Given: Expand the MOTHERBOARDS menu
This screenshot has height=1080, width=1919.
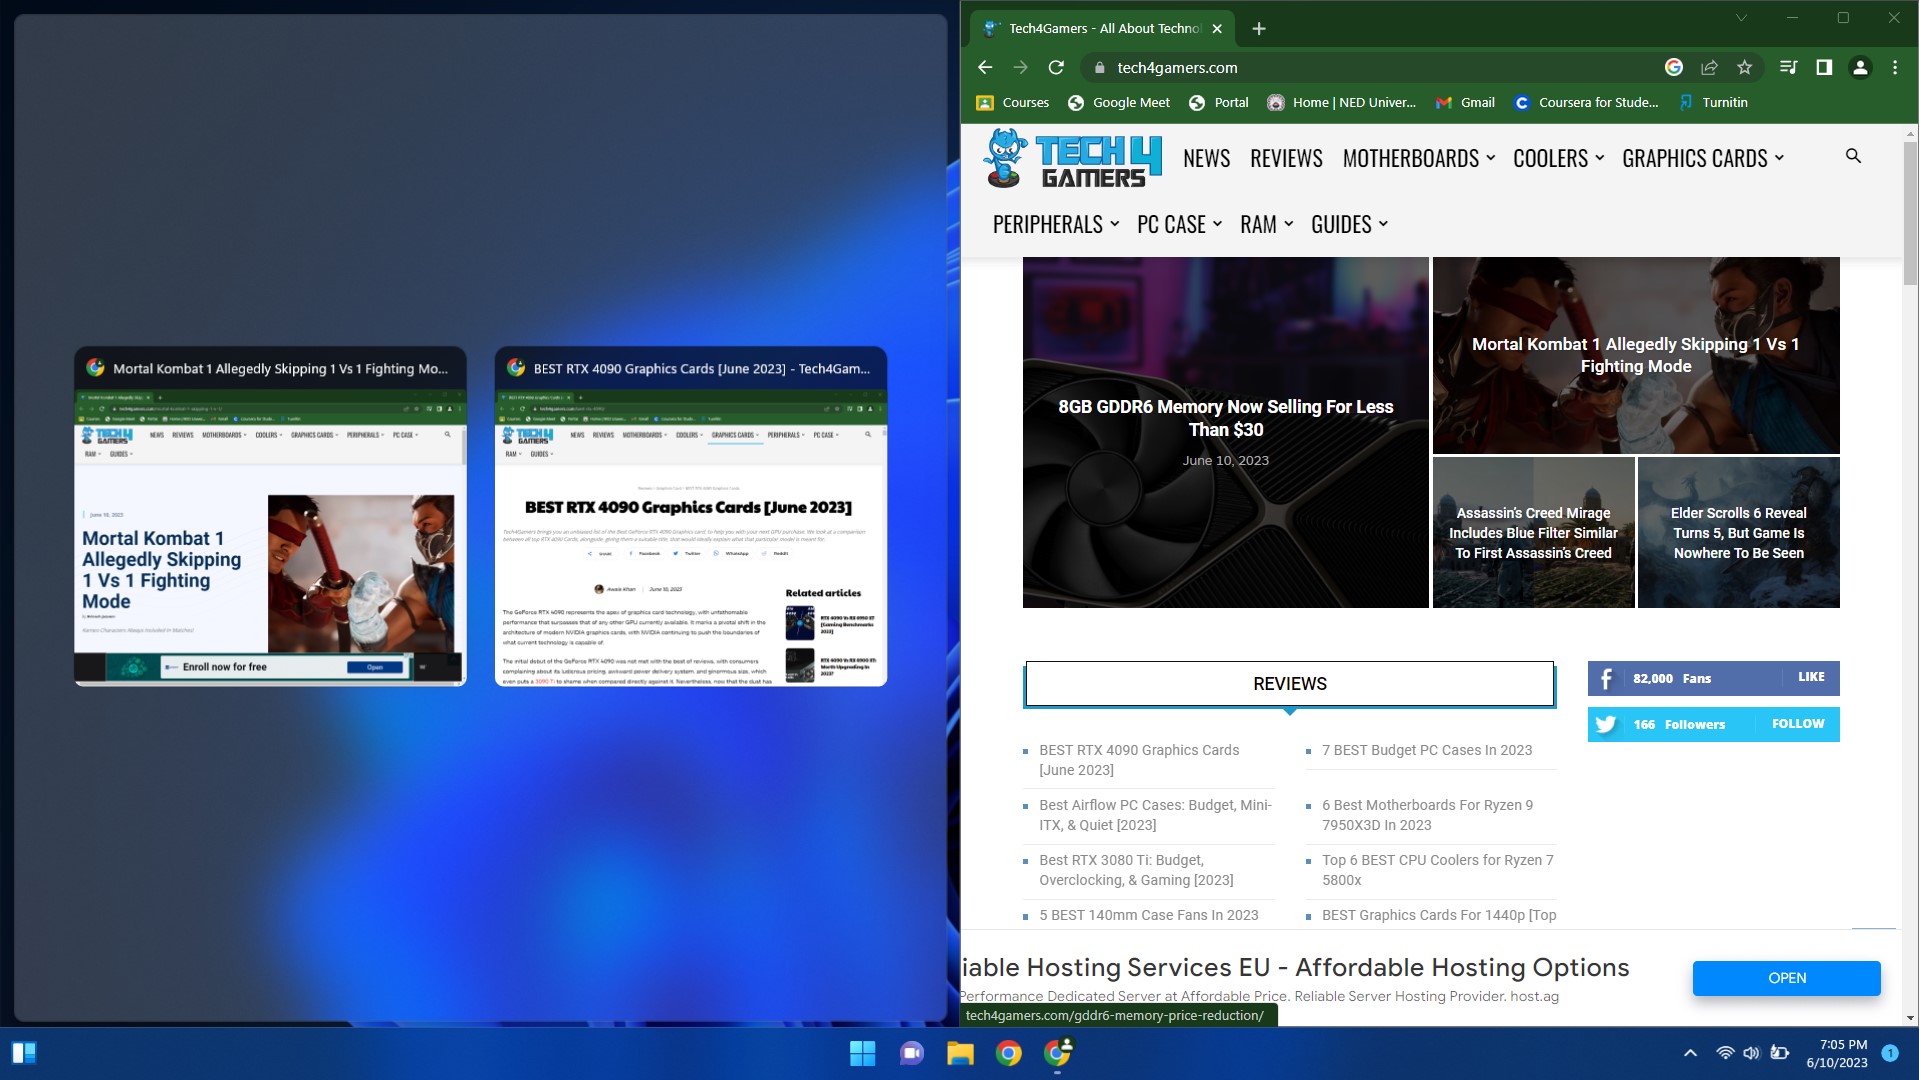Looking at the screenshot, I should [x=1418, y=158].
